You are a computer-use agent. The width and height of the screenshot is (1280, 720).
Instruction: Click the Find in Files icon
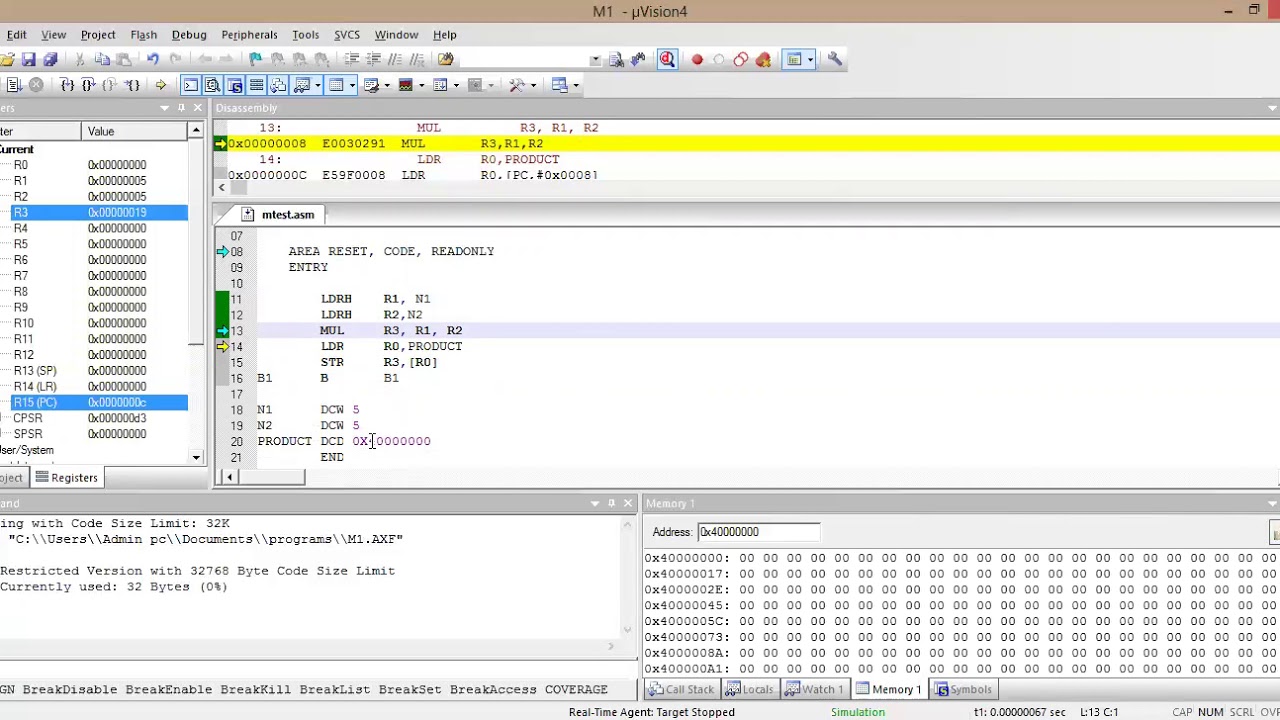click(x=446, y=60)
